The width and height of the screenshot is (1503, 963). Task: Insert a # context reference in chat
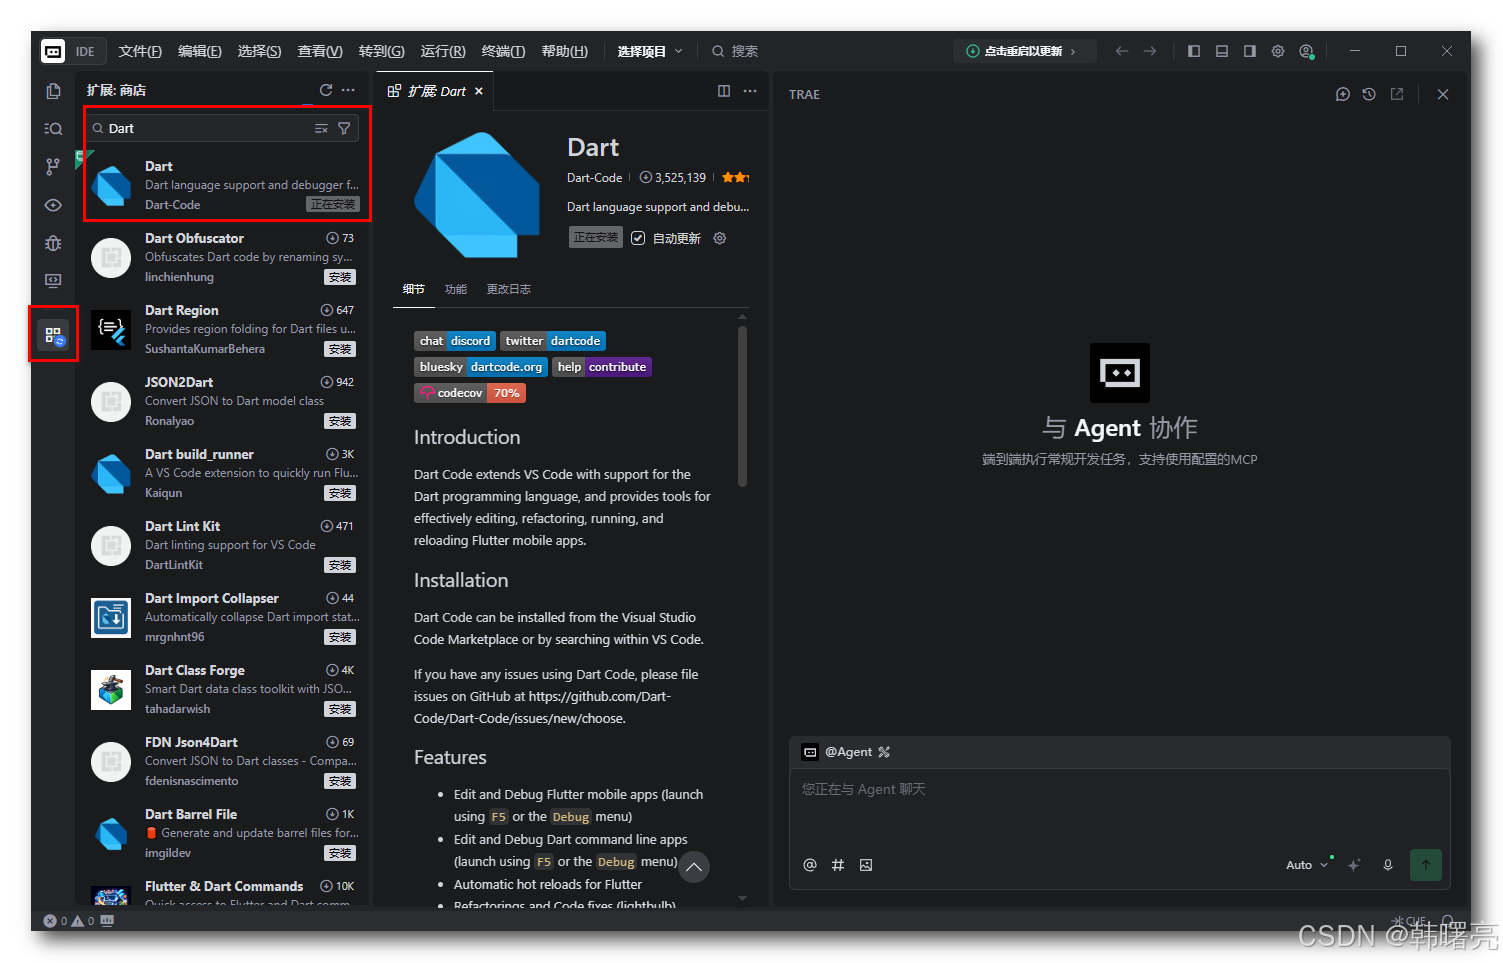[x=838, y=865]
